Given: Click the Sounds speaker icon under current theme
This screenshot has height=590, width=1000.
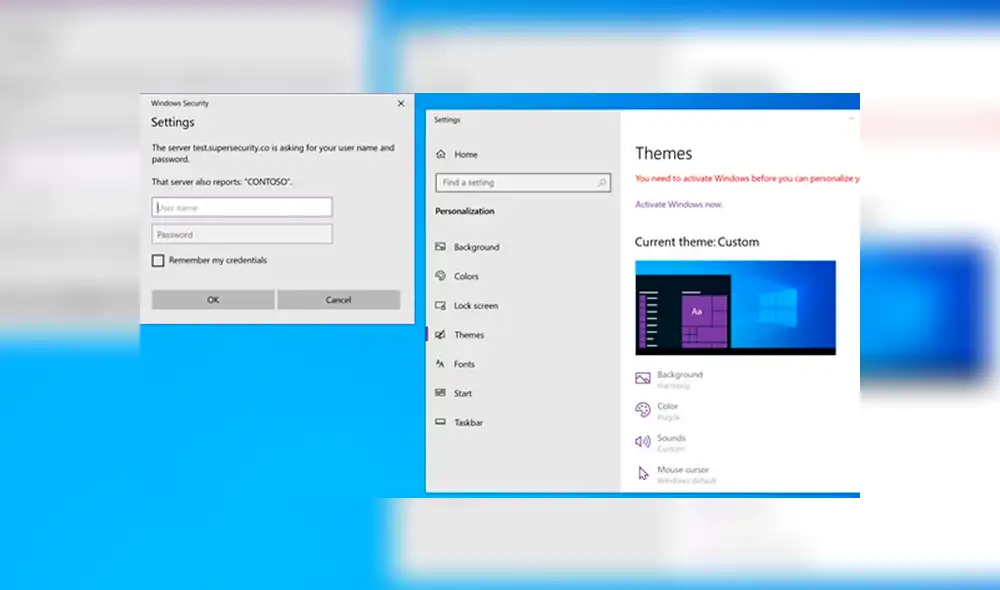Looking at the screenshot, I should [x=642, y=439].
